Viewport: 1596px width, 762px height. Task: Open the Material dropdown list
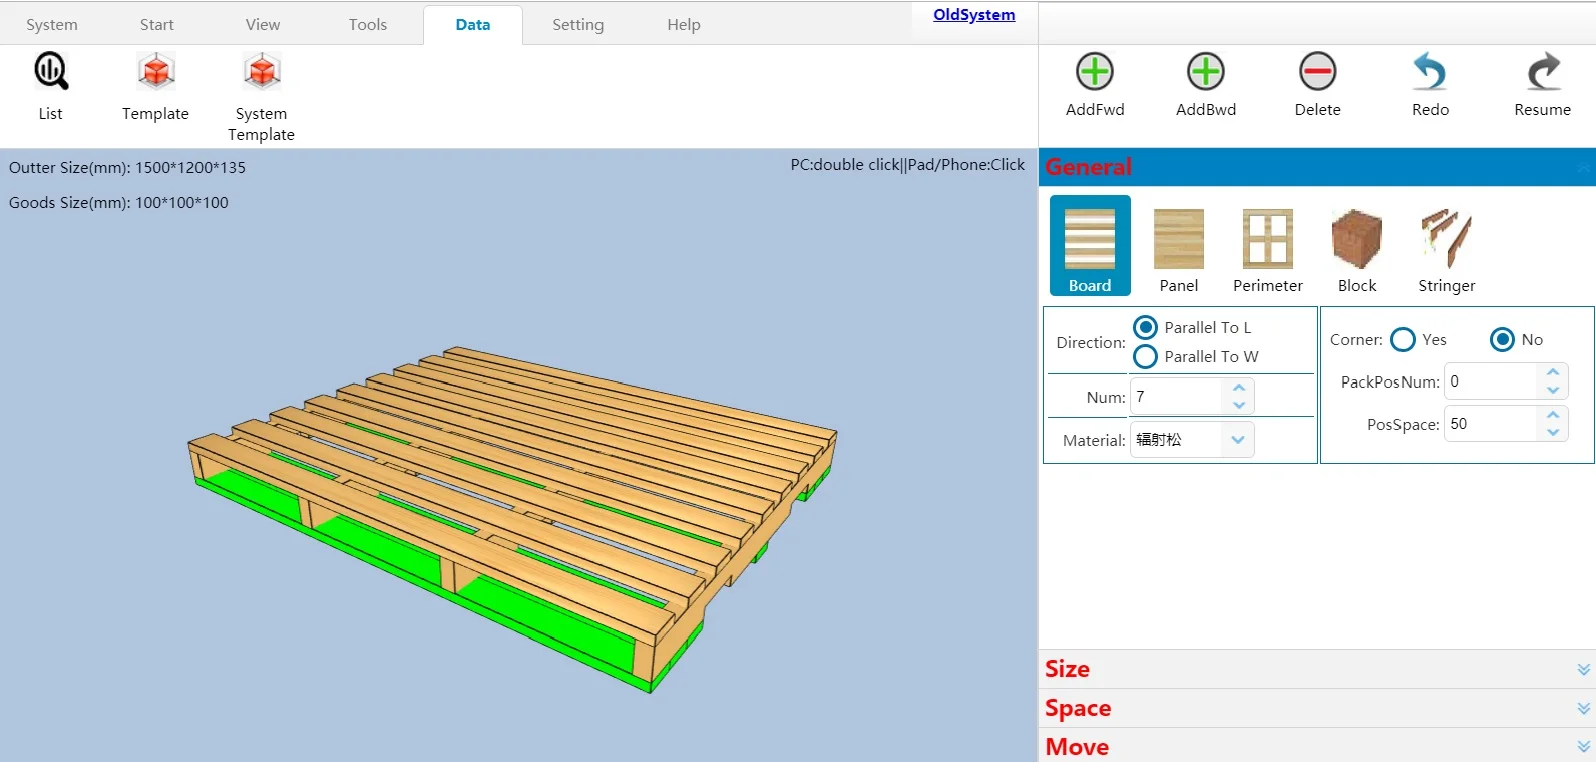tap(1237, 440)
